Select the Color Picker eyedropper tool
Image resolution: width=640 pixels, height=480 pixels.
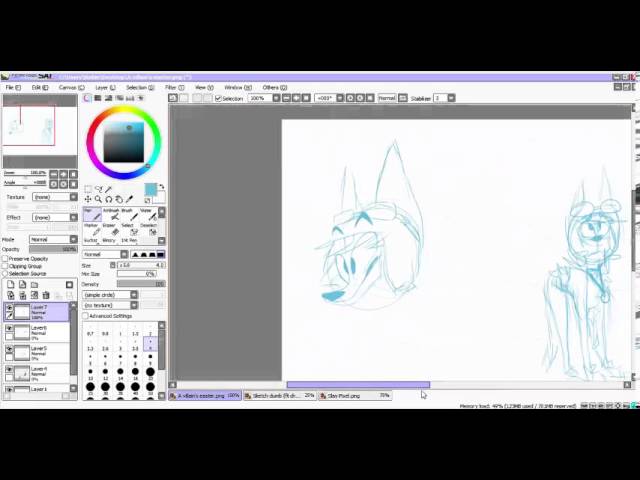click(x=129, y=199)
